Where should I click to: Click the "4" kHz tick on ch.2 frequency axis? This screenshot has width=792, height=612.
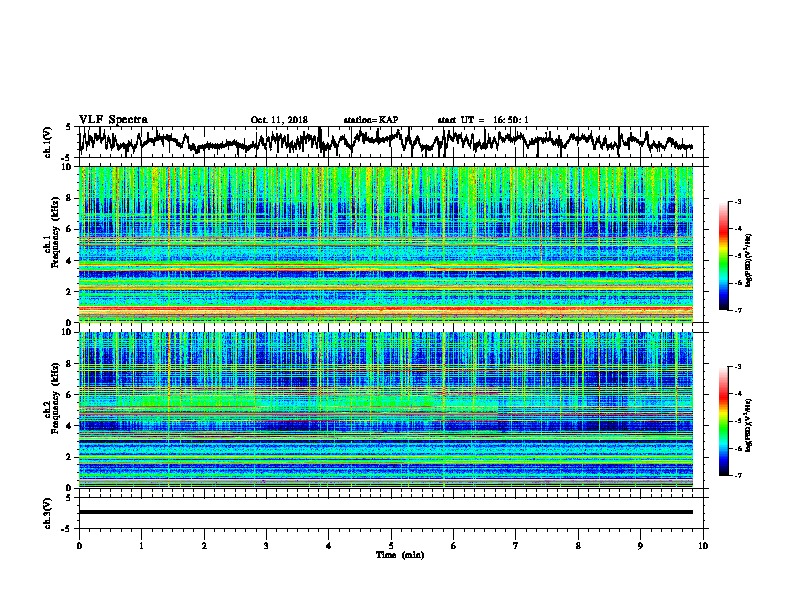click(x=71, y=426)
